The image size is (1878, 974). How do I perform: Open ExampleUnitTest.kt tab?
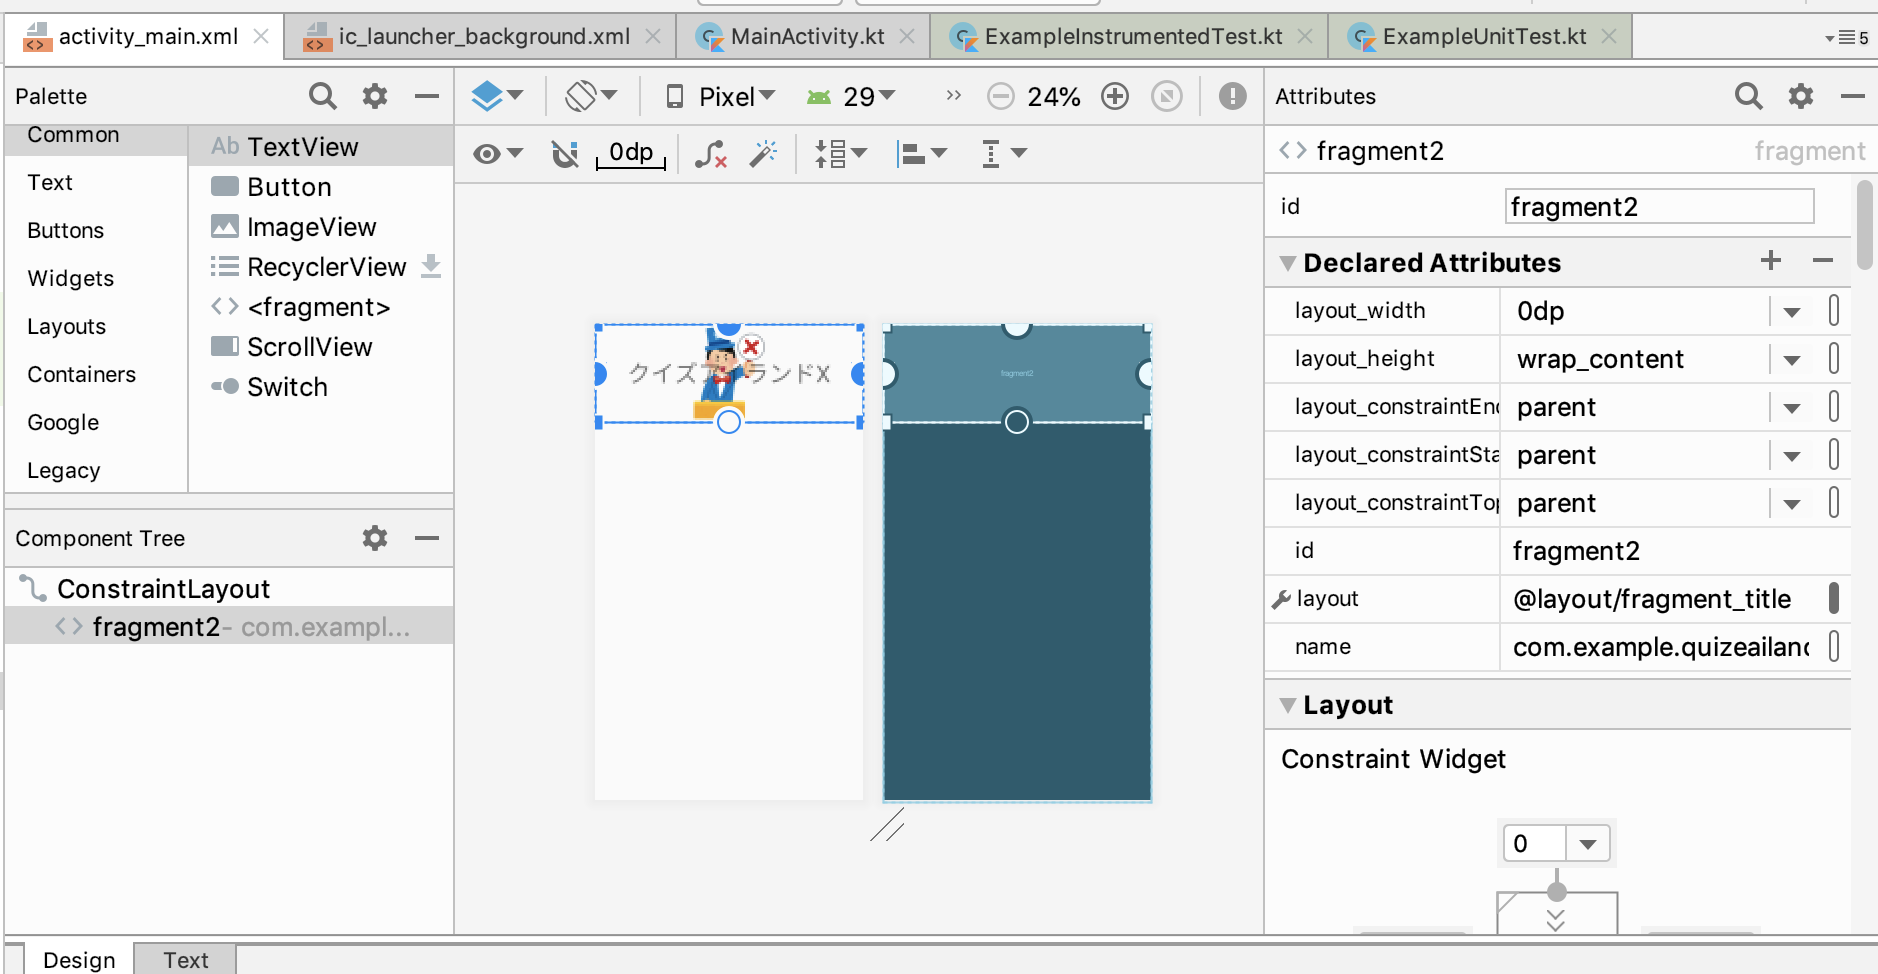point(1483,37)
